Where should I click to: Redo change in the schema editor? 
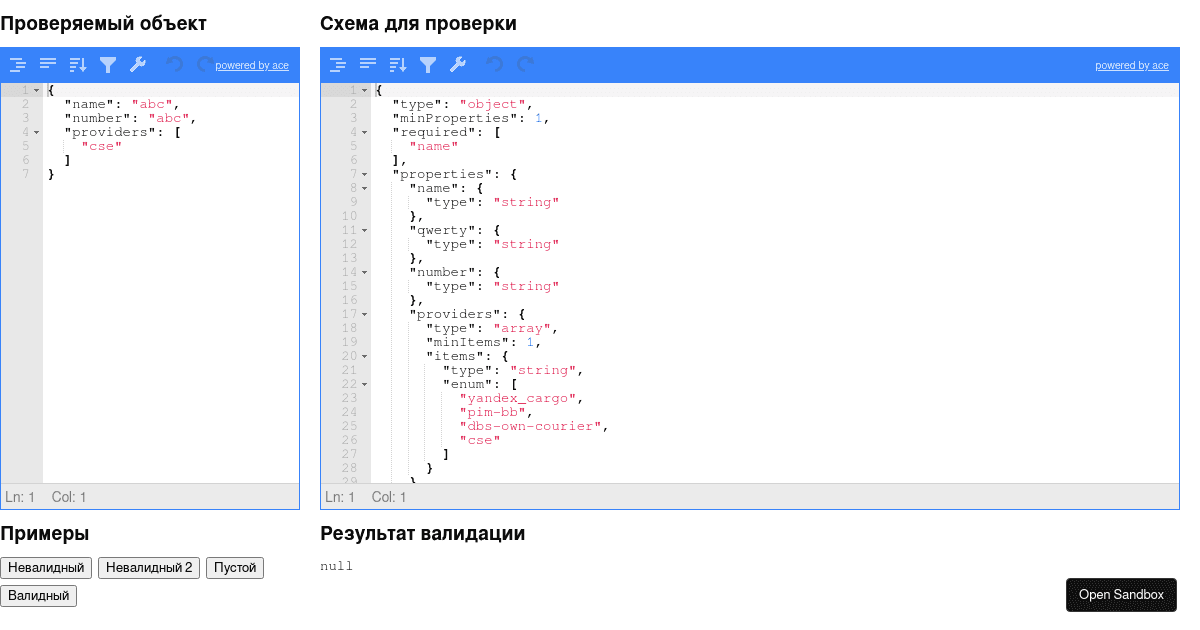[524, 65]
